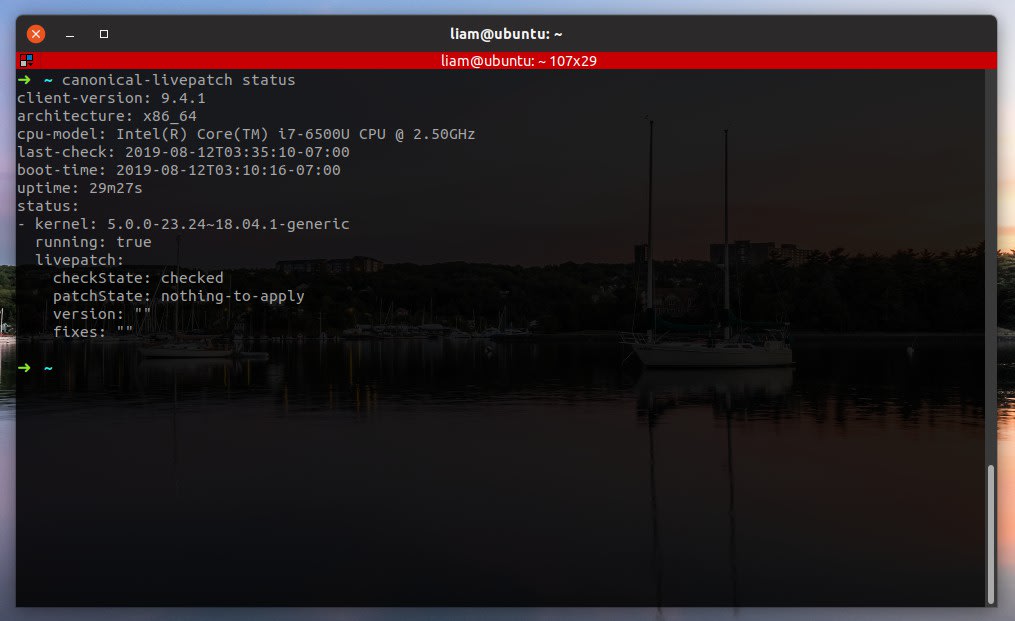This screenshot has height=621, width=1015.
Task: Click the boot-time timestamp line
Action: (x=179, y=170)
